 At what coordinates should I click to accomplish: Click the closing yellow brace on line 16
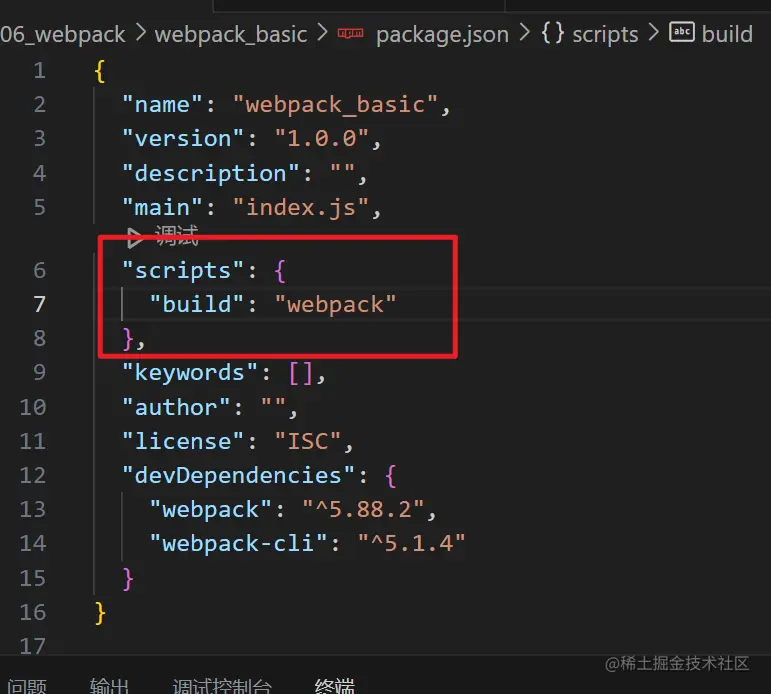click(x=100, y=613)
